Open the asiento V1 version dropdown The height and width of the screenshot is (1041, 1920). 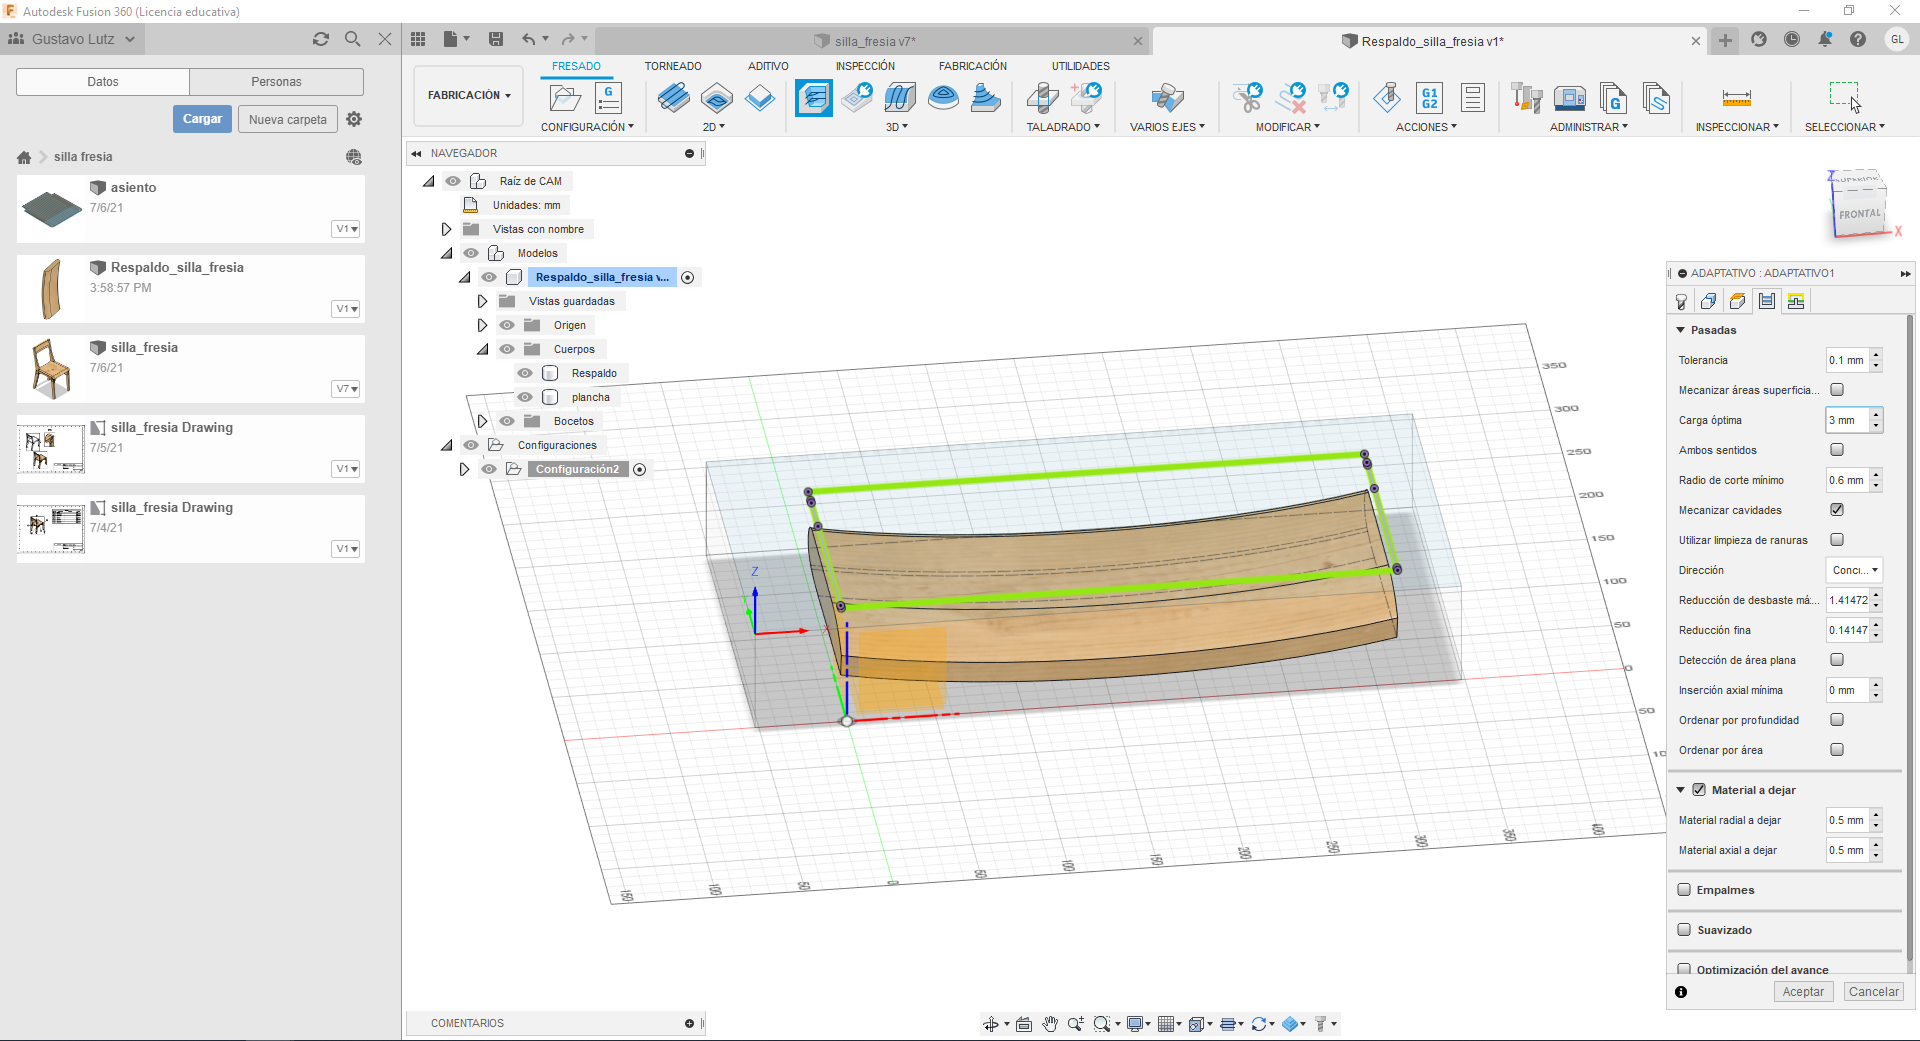click(x=346, y=229)
